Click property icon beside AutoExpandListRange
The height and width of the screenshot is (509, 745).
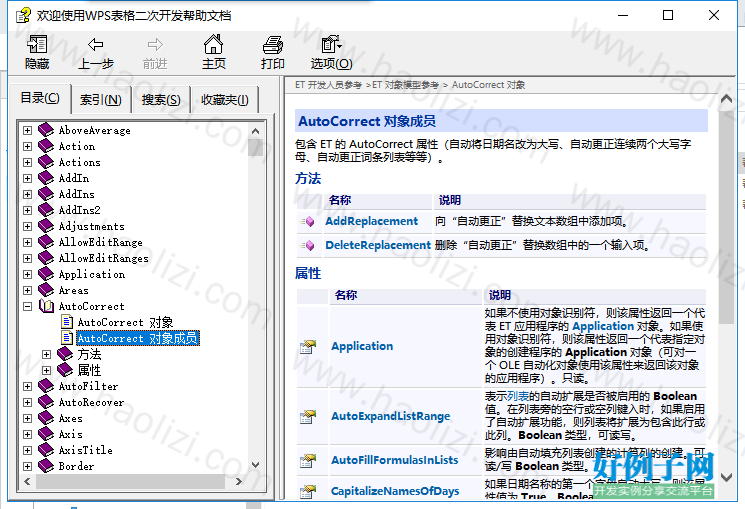point(308,417)
